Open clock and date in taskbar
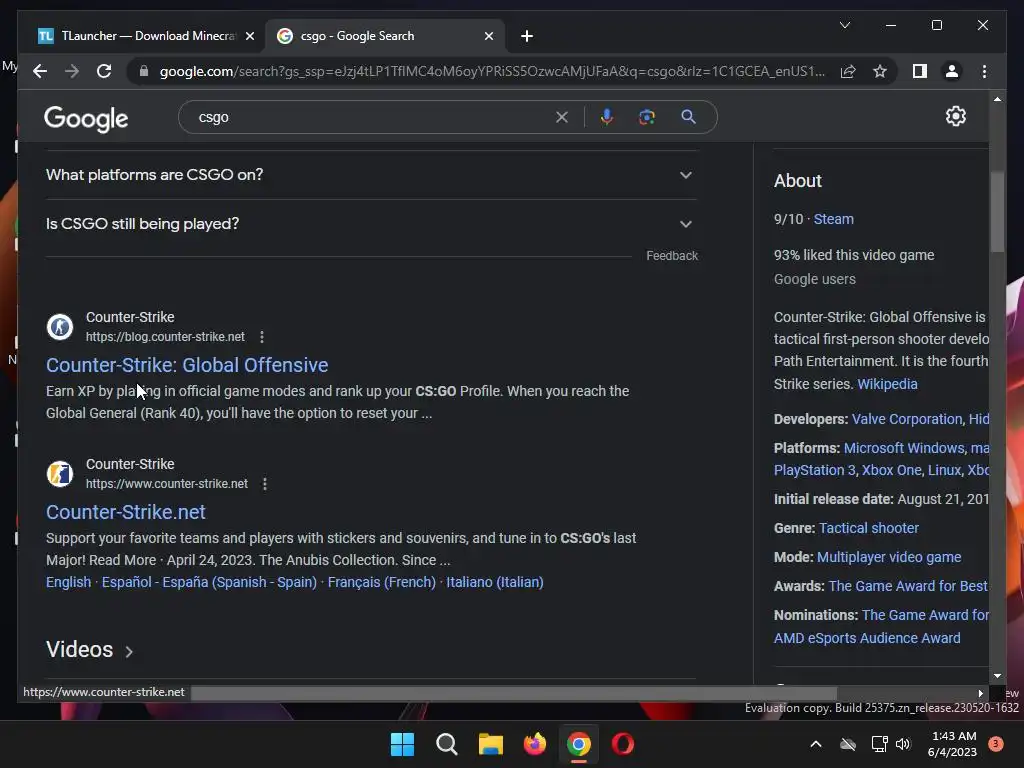 [x=952, y=744]
